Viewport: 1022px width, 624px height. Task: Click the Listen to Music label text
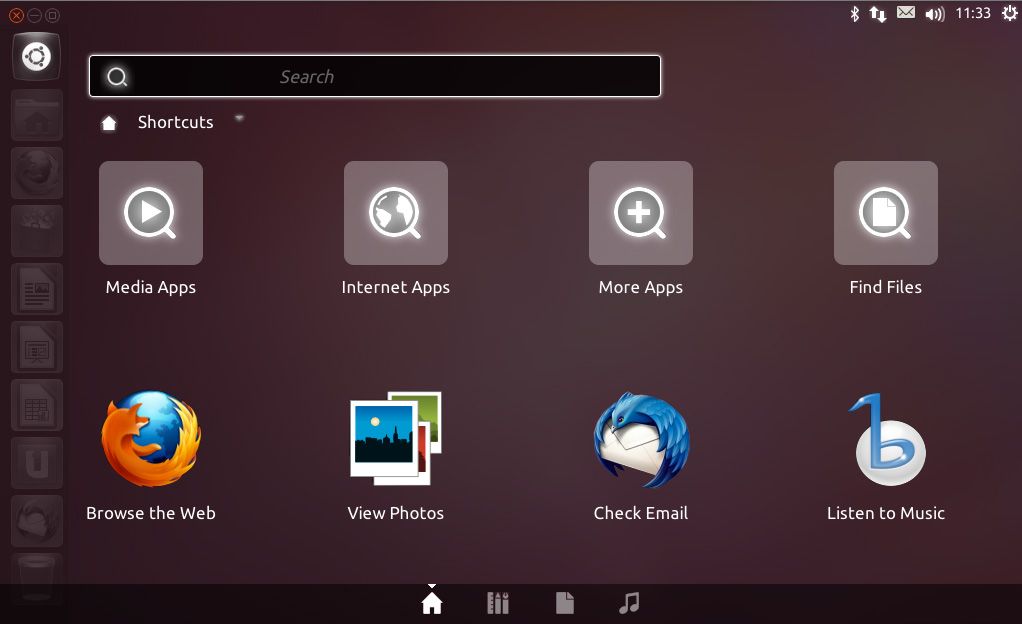click(x=886, y=513)
